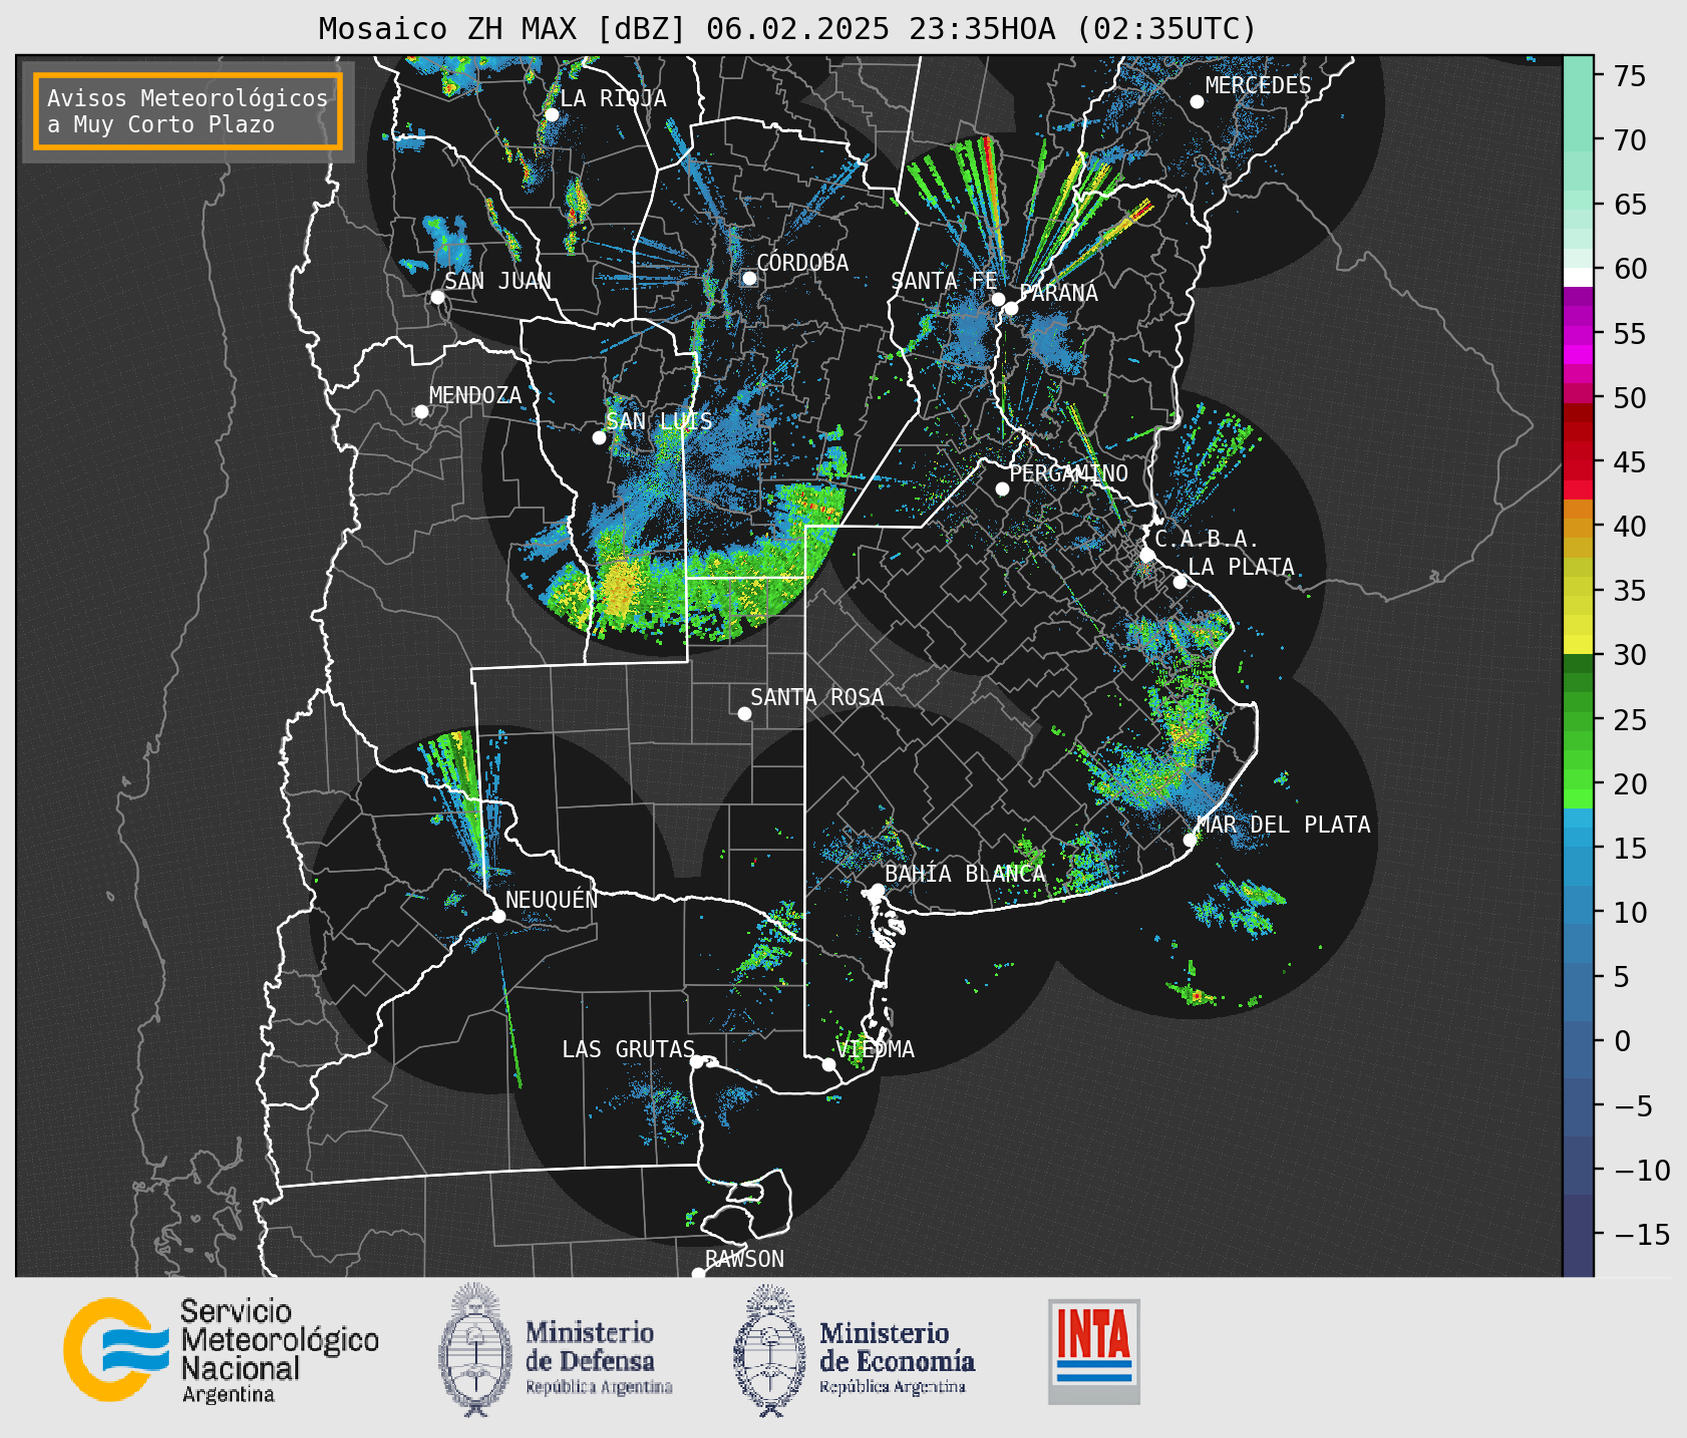
Task: Click the green 25 dBZ color band
Action: (1578, 720)
